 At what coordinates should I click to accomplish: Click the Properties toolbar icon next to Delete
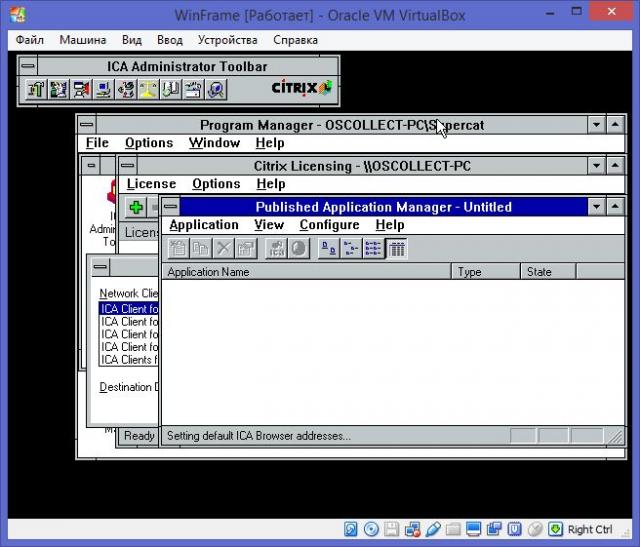[x=246, y=248]
